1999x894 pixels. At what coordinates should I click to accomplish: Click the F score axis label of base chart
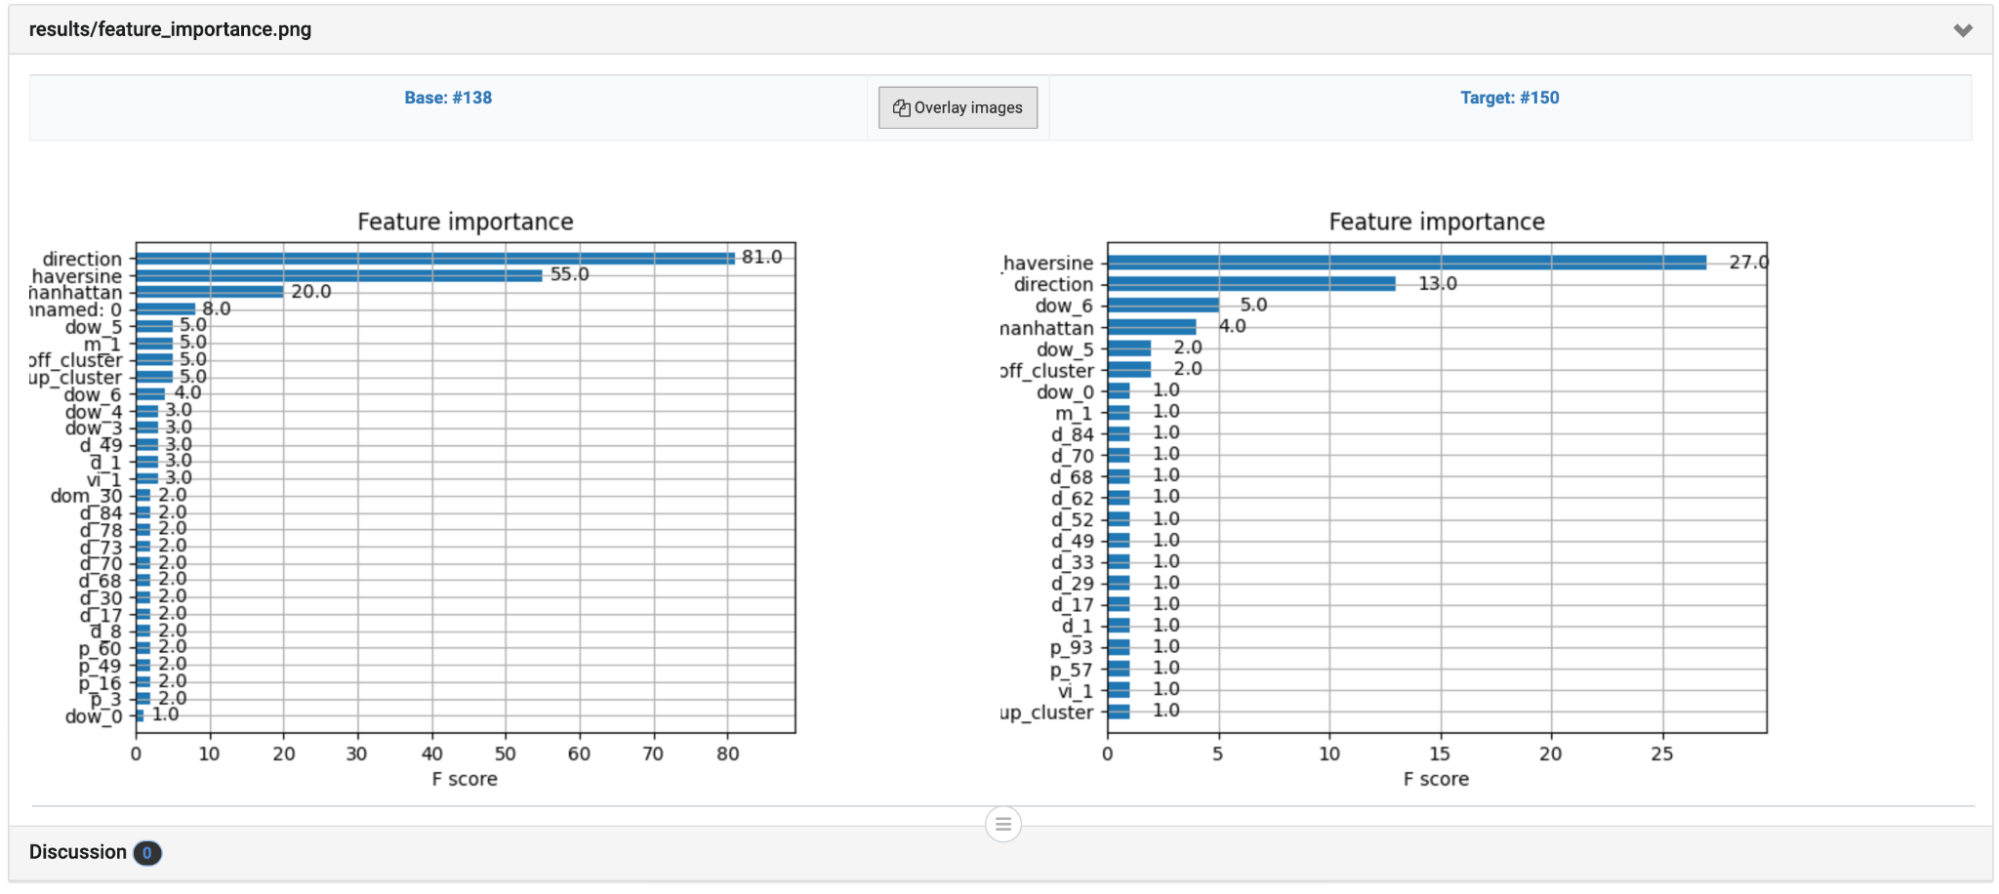pos(464,779)
